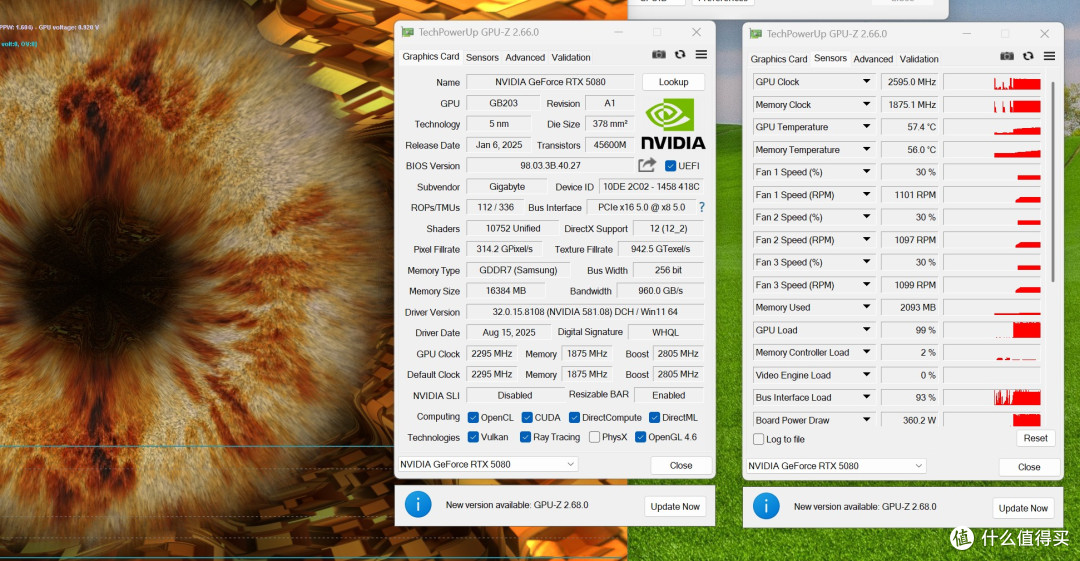
Task: Expand Fan 1 Speed (%) dropdown arrow
Action: point(866,172)
